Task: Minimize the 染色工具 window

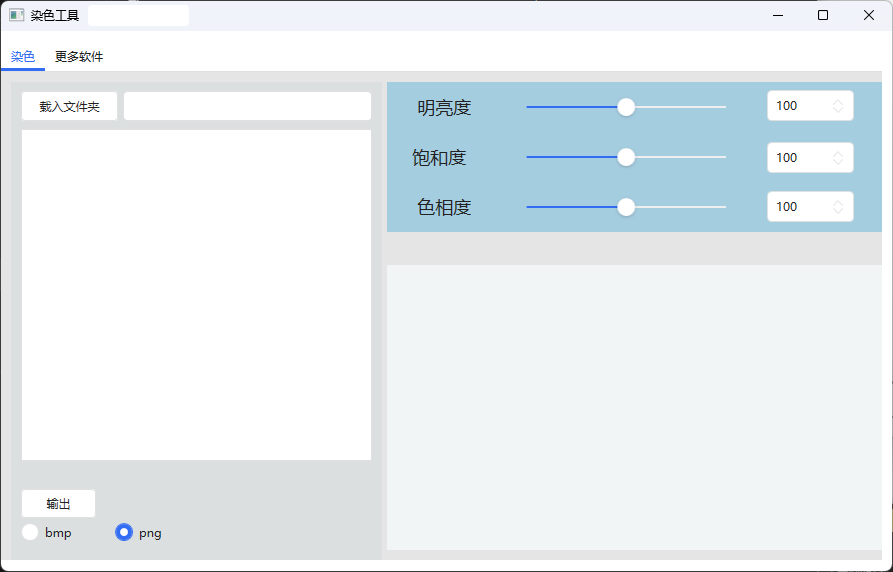Action: tap(778, 15)
